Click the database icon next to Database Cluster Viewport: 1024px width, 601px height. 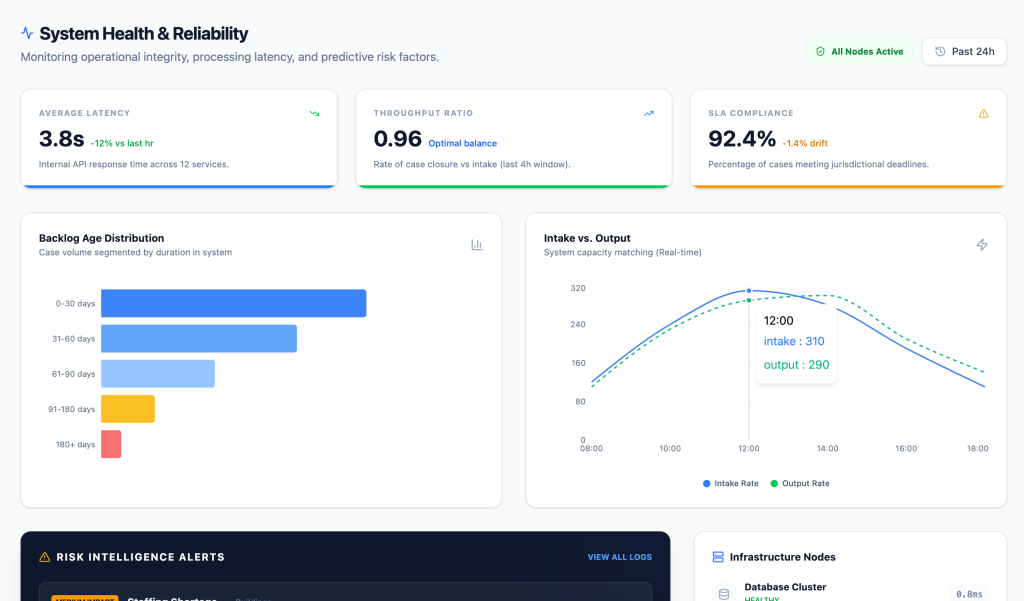[x=724, y=594]
